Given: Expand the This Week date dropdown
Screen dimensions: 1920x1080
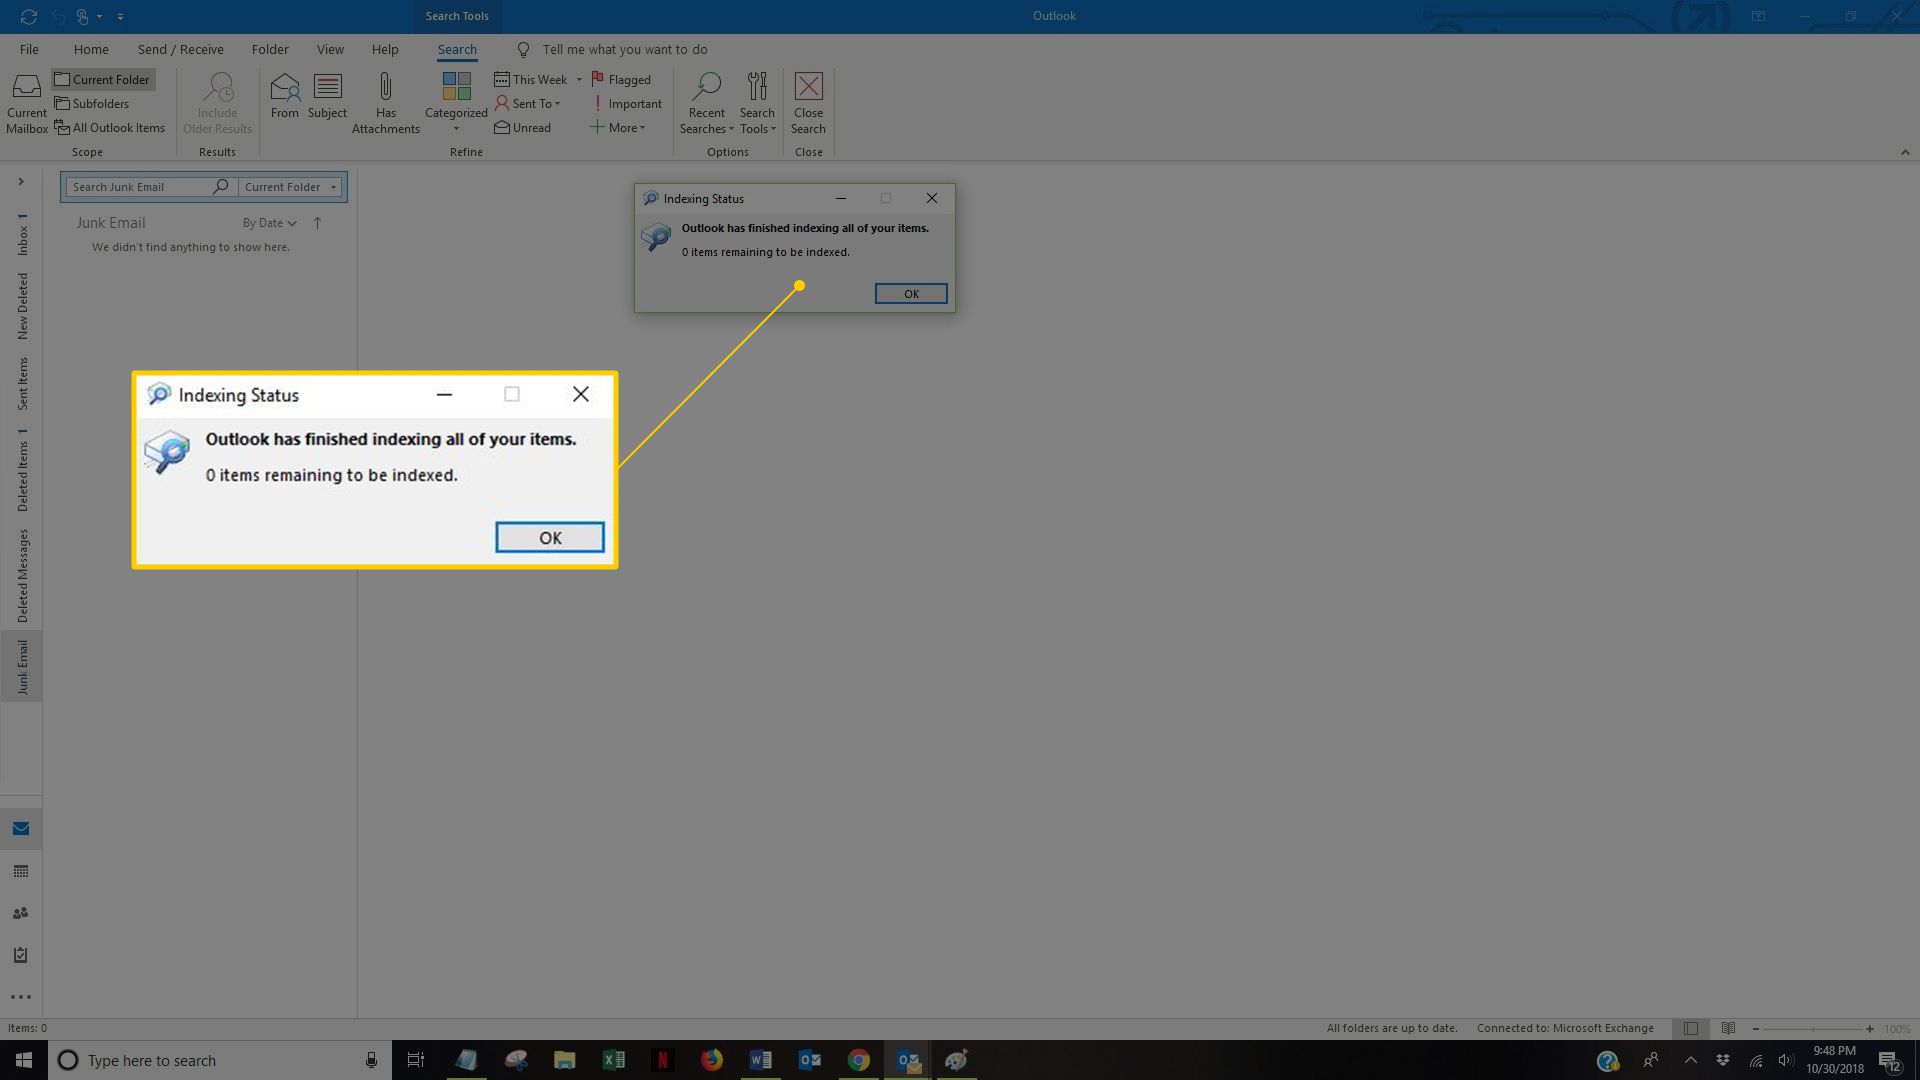Looking at the screenshot, I should (578, 79).
